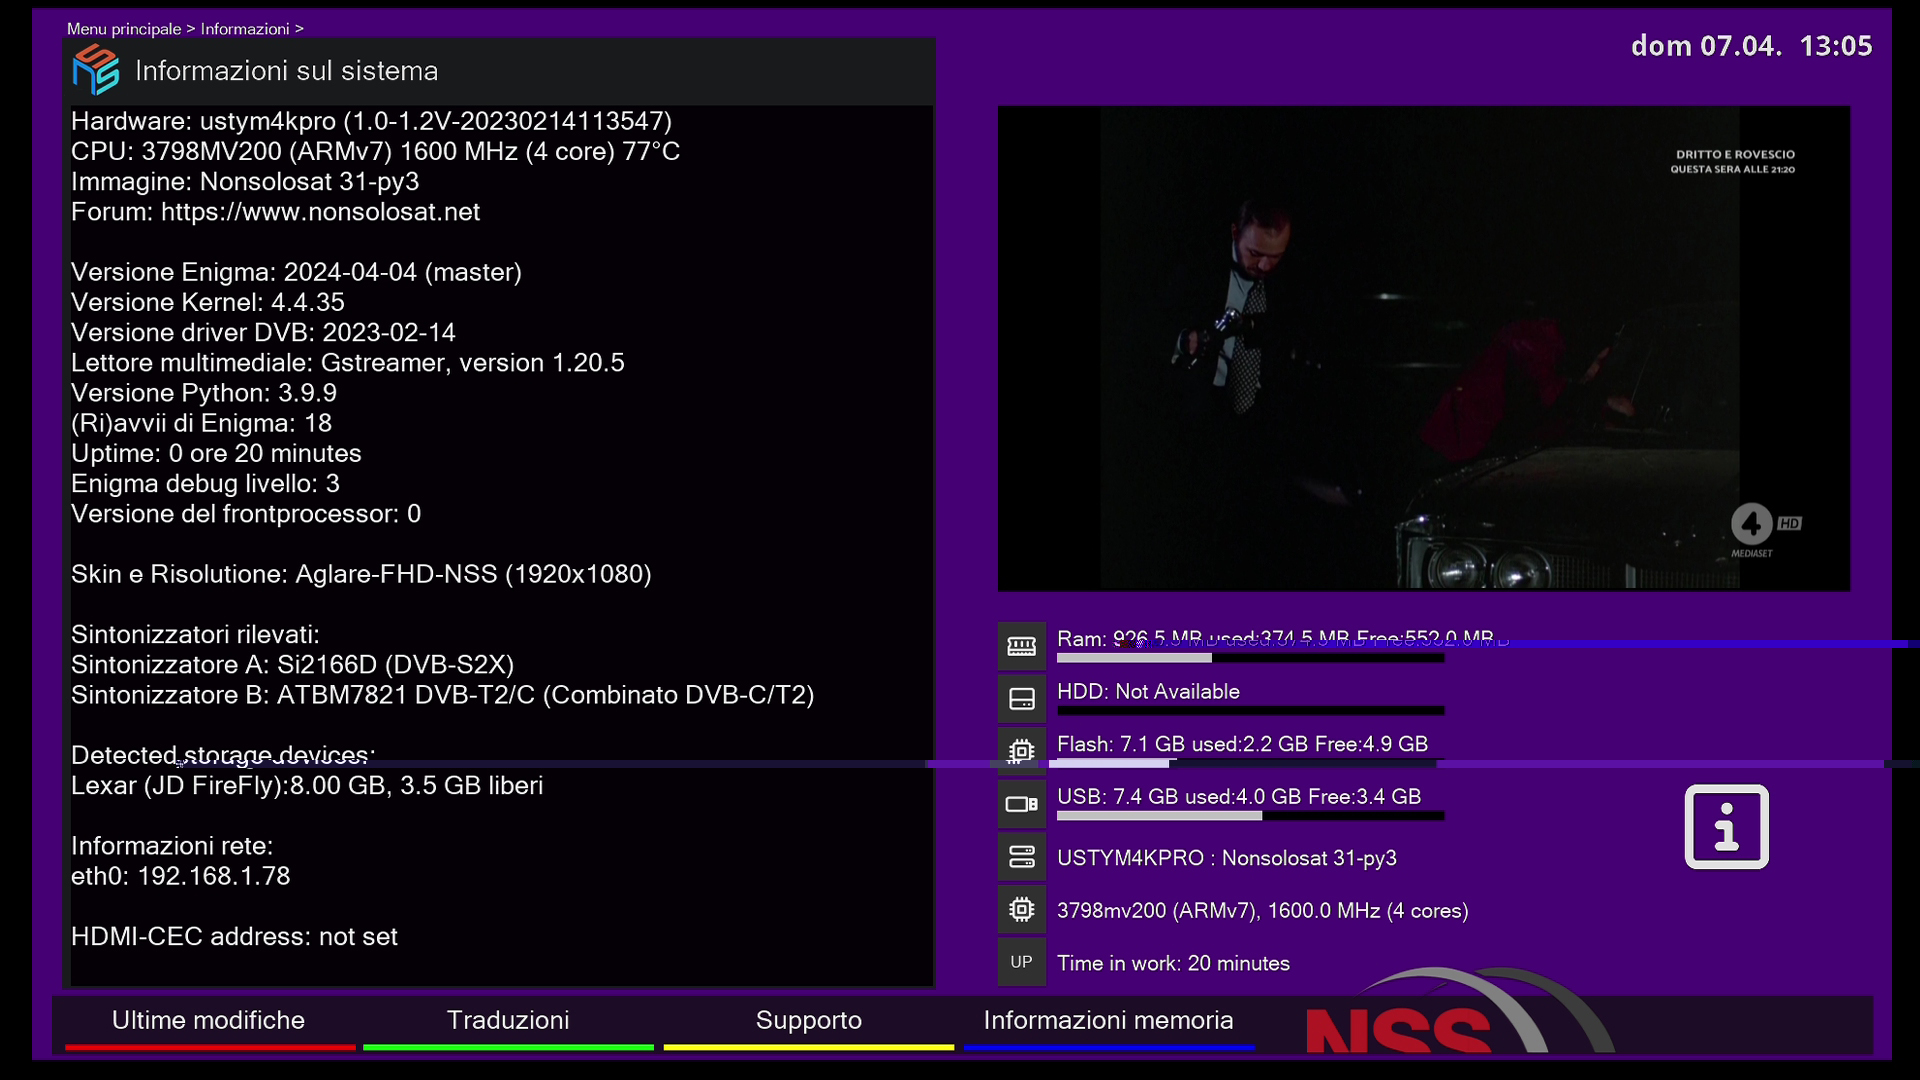Click the USB storage icon
1920x1080 pixels.
coord(1021,804)
